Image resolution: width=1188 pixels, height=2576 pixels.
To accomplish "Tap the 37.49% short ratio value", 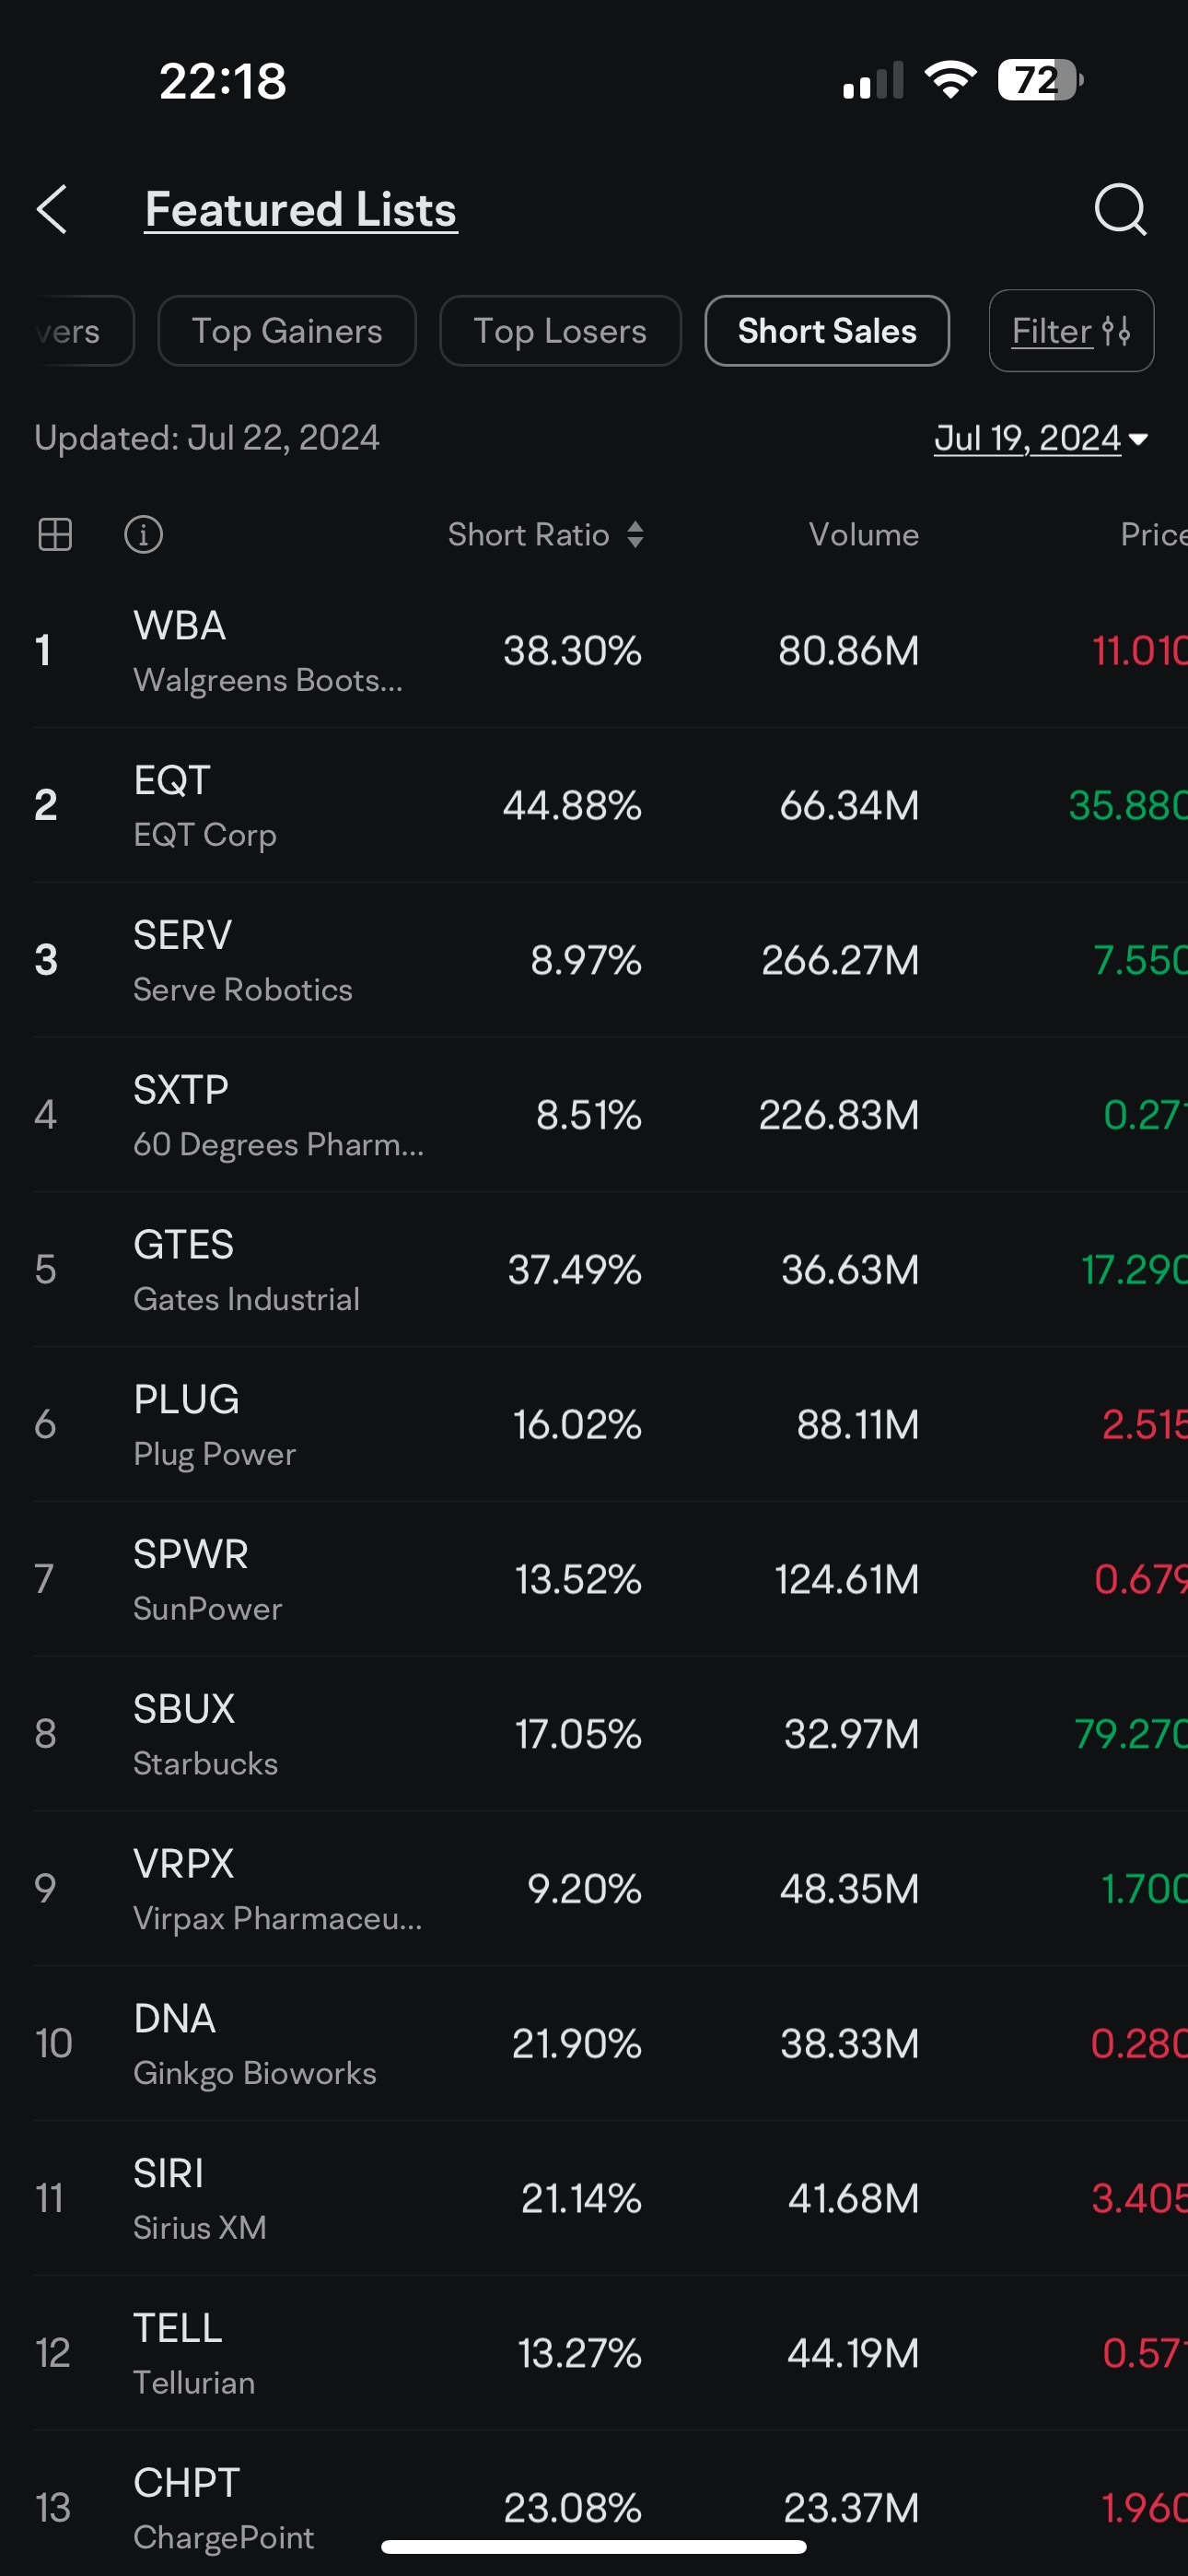I will tap(574, 1270).
